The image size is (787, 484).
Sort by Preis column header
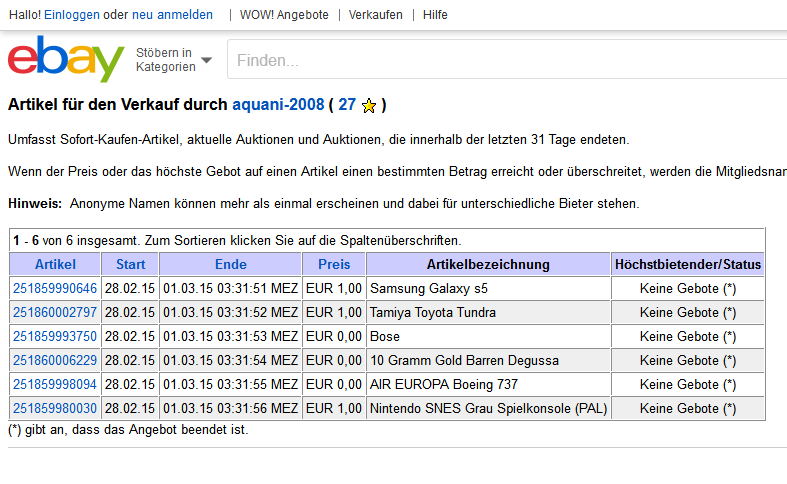point(334,264)
